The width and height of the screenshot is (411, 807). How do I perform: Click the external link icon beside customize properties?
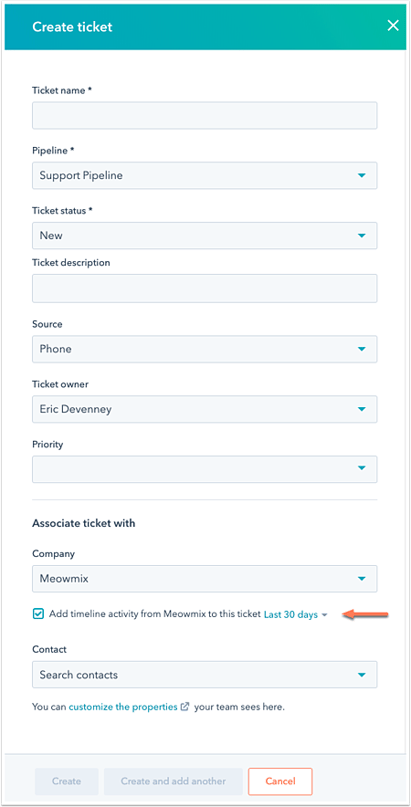[185, 707]
